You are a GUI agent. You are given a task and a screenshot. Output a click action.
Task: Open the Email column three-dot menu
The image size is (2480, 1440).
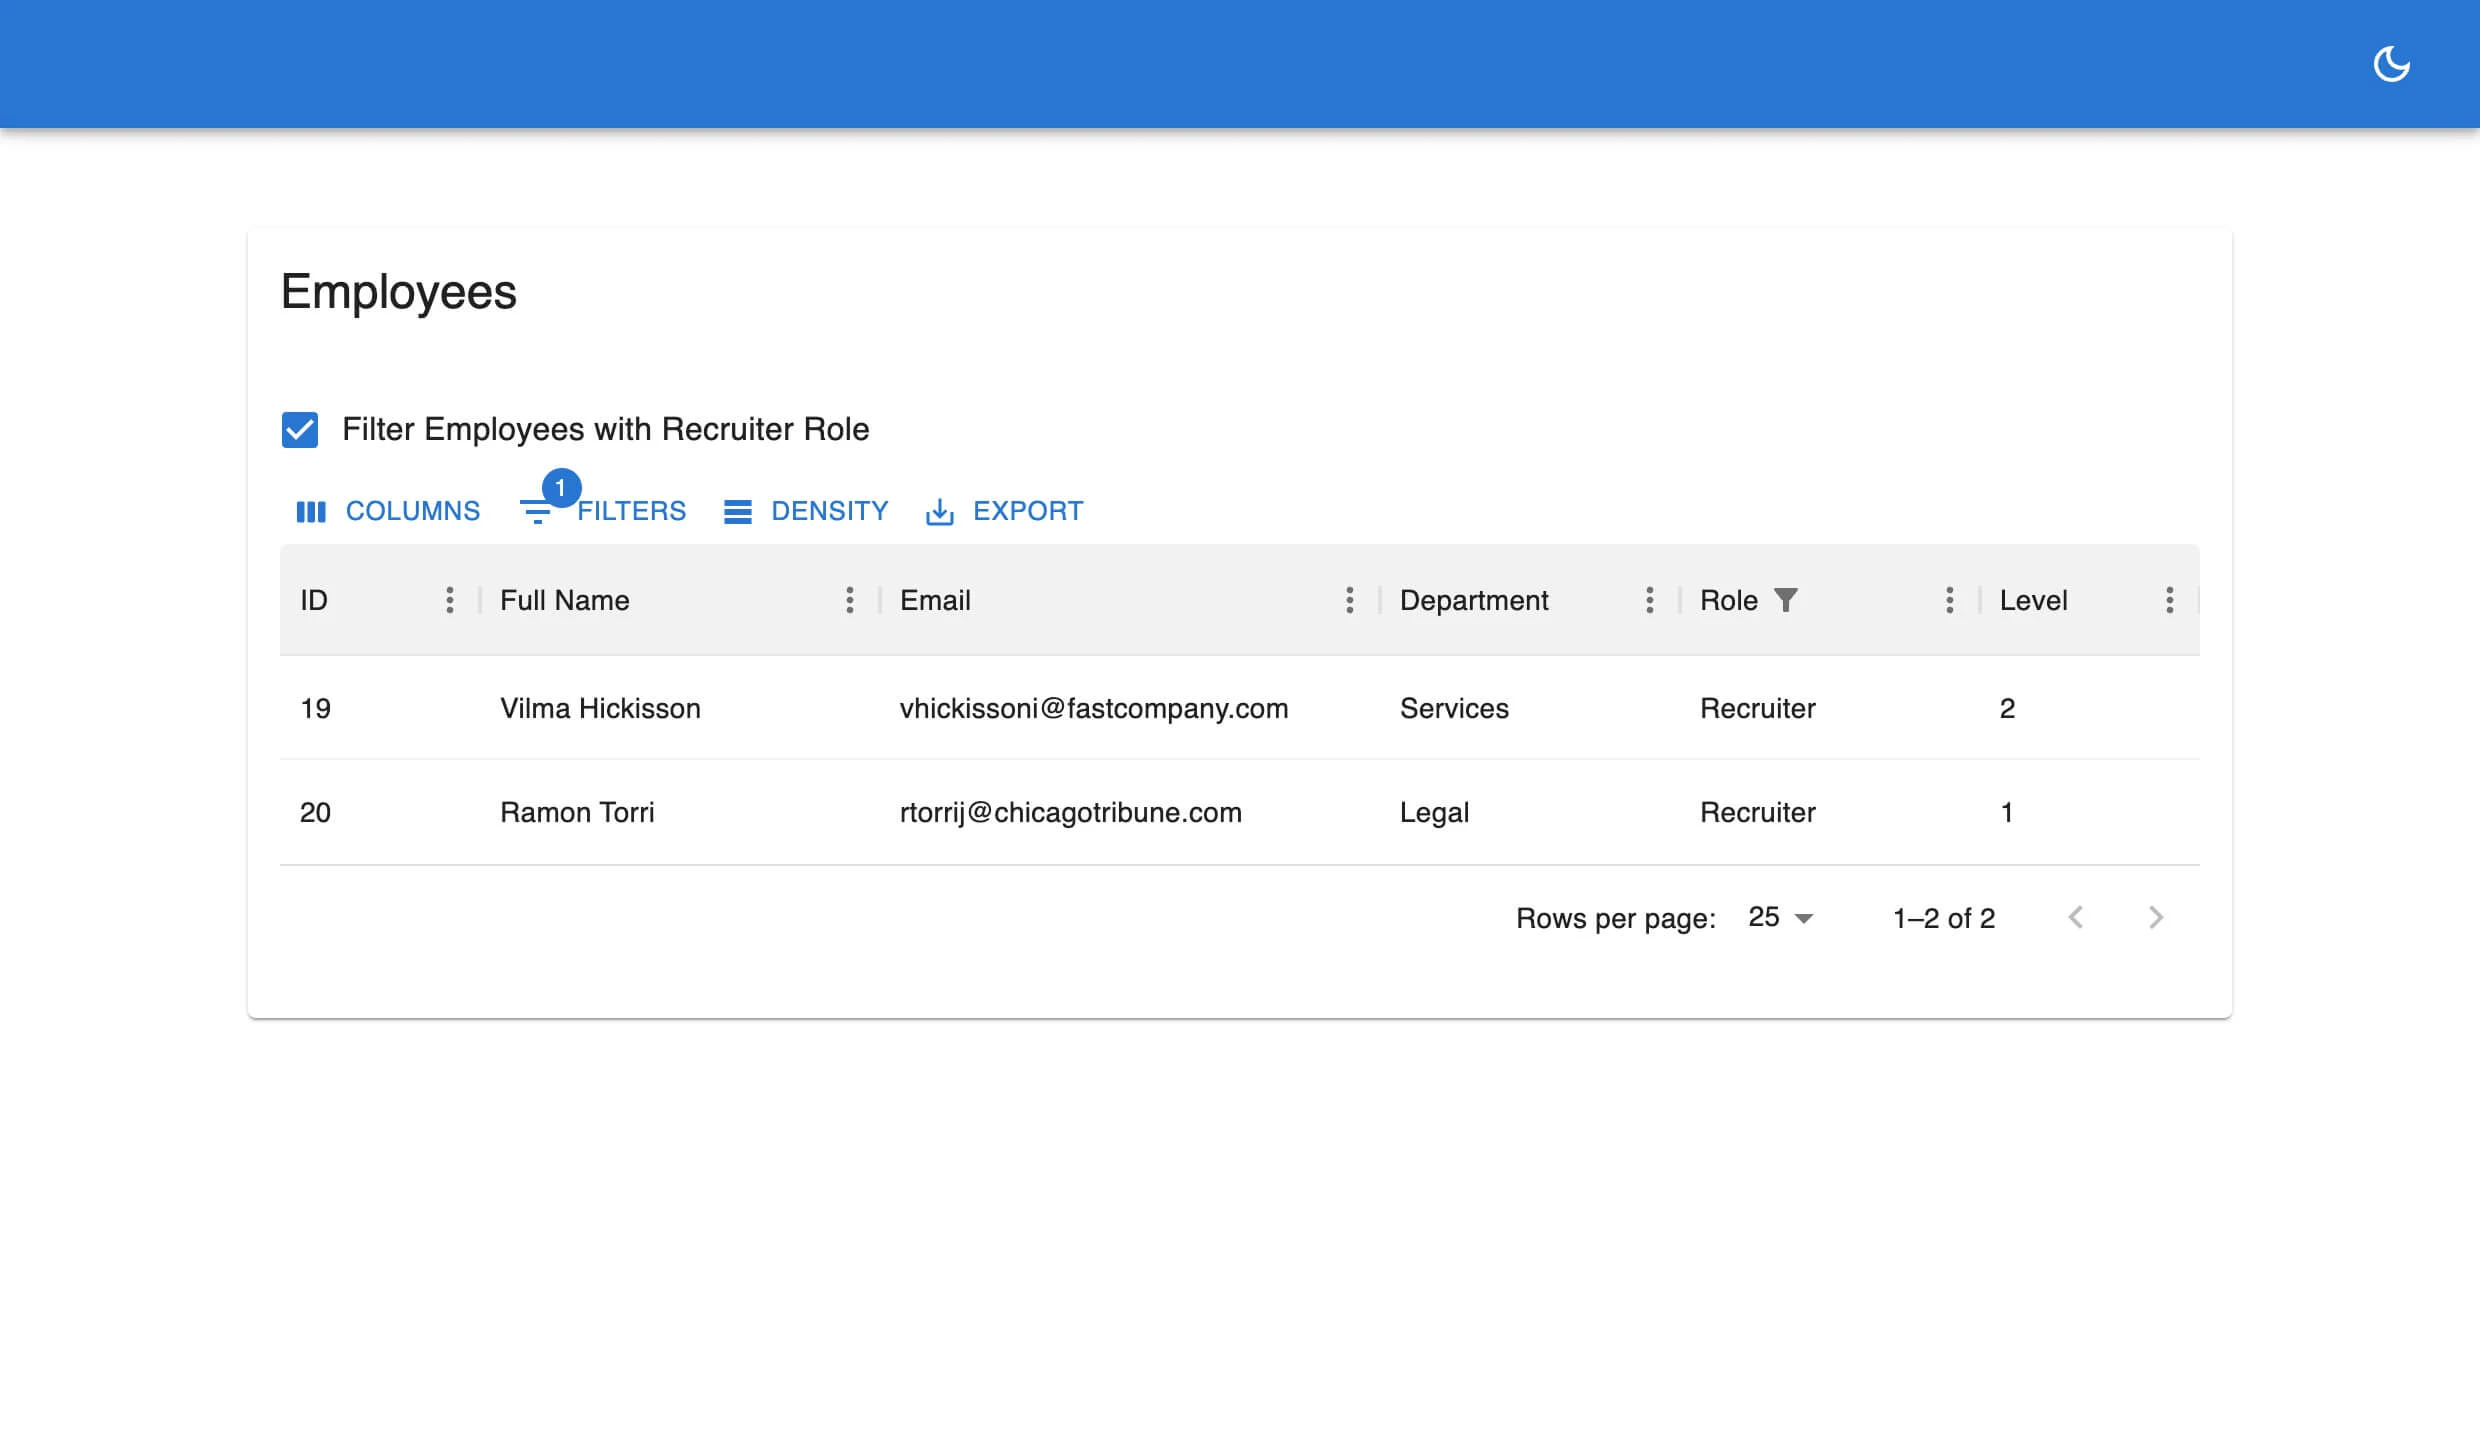pos(1350,600)
